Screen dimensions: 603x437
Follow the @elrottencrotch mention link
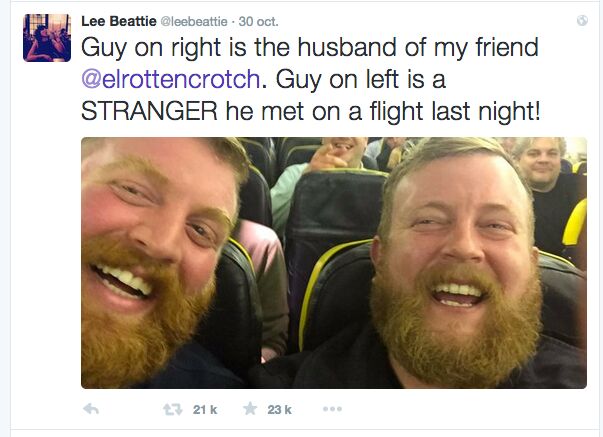tap(171, 79)
